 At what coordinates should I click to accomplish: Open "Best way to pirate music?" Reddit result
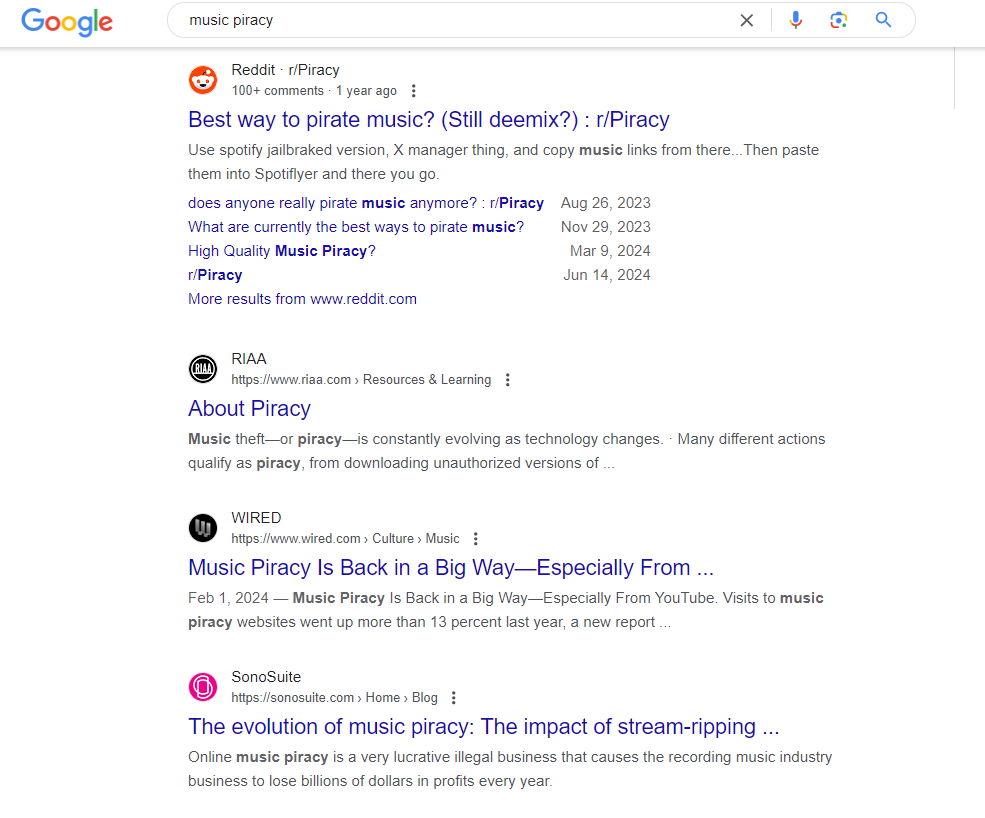click(428, 119)
